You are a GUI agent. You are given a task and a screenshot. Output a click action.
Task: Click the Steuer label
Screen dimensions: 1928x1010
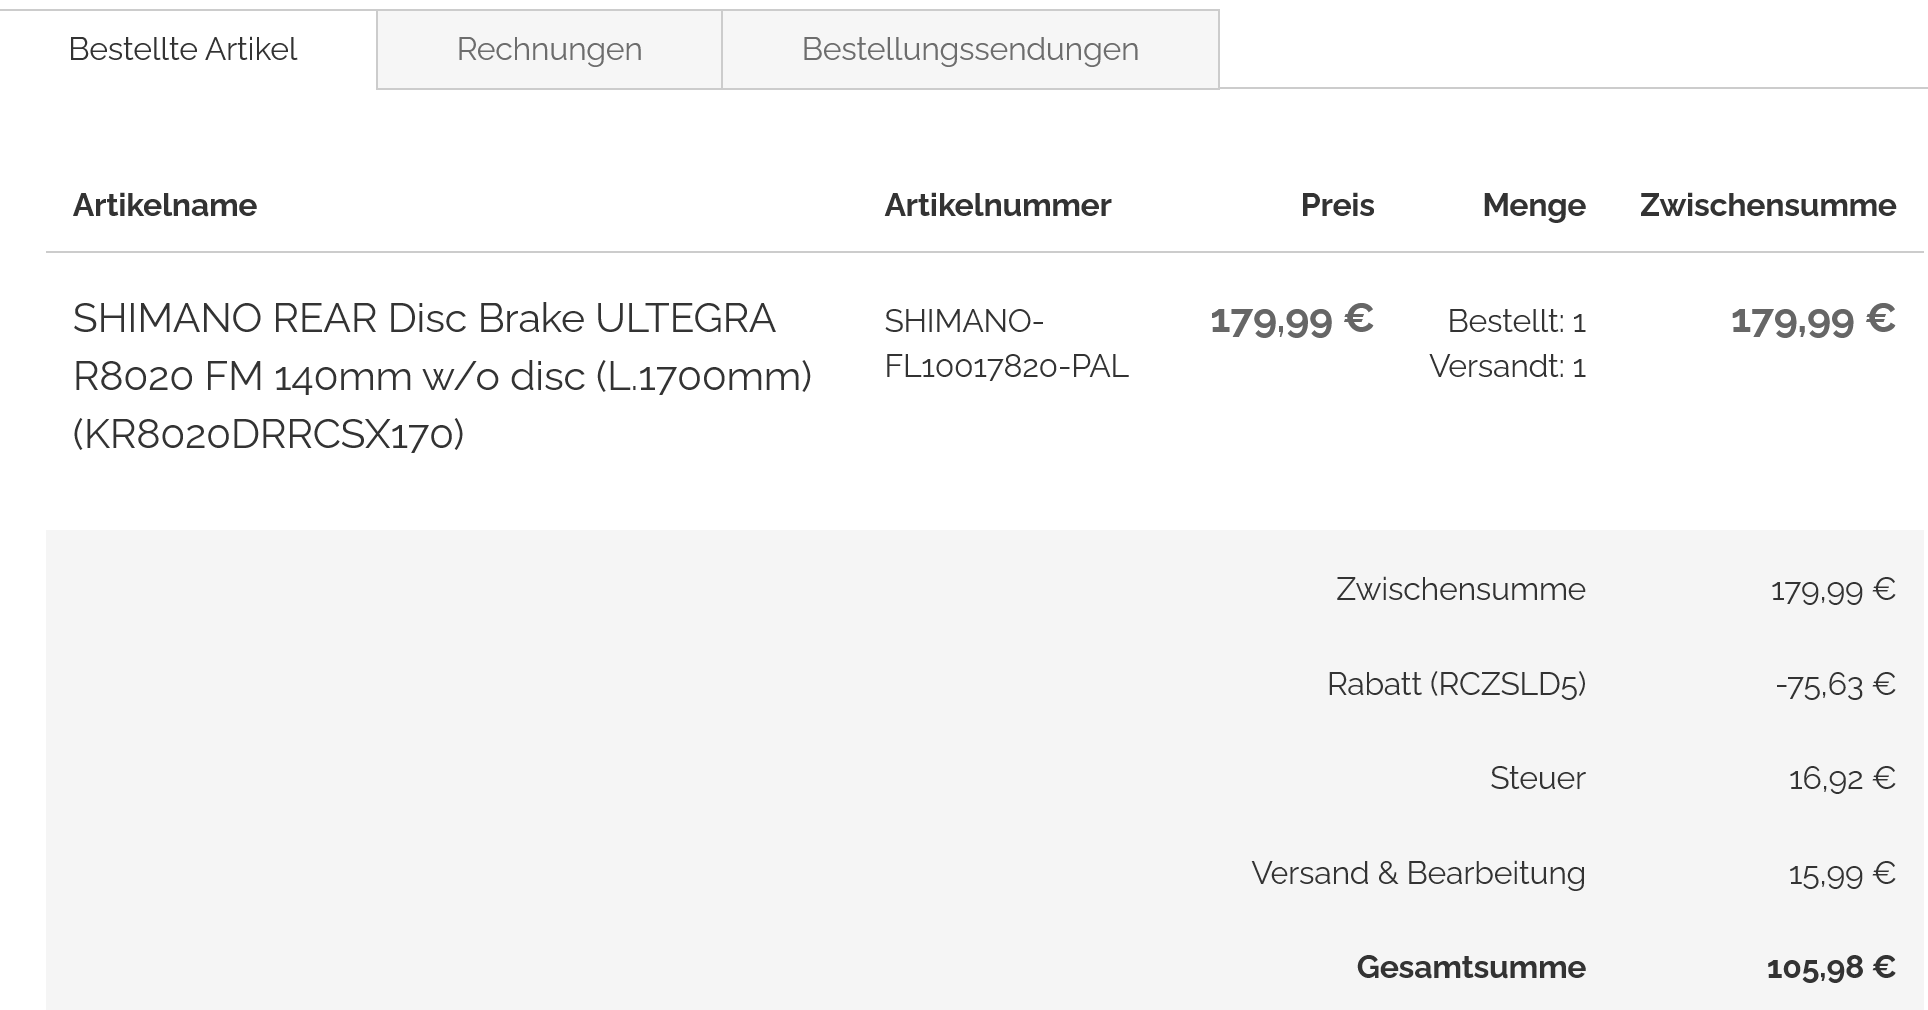[1537, 778]
